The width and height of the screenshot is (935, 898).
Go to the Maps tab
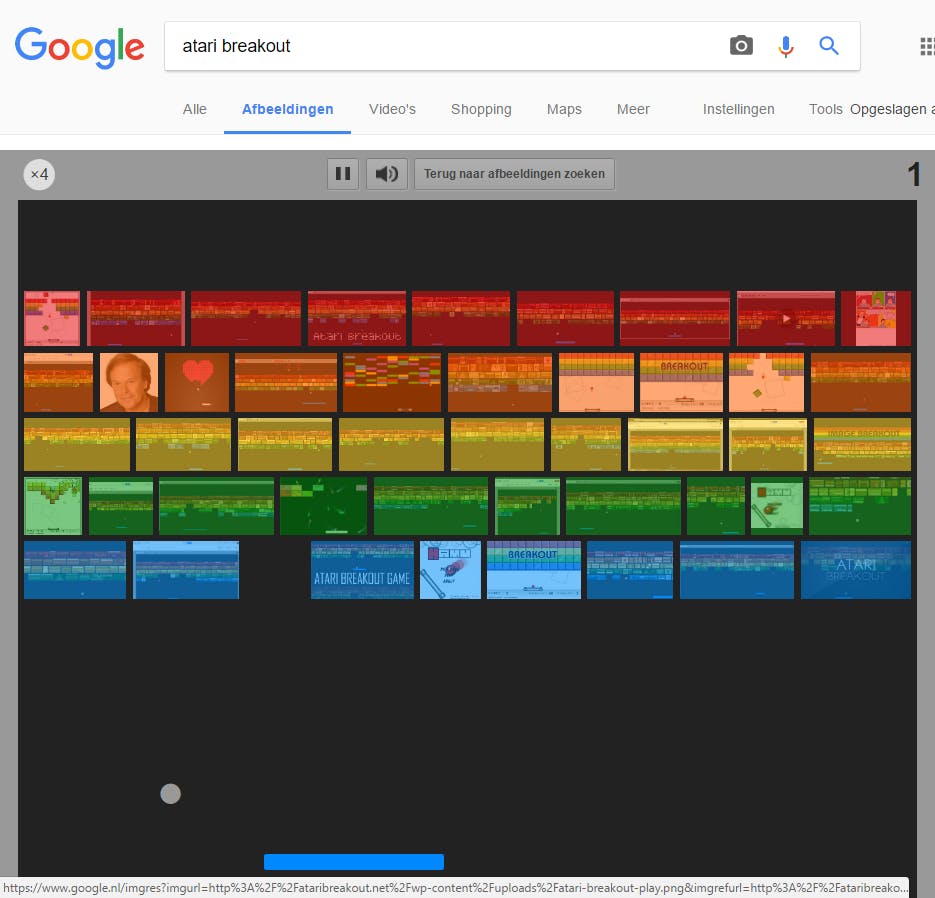coord(564,109)
